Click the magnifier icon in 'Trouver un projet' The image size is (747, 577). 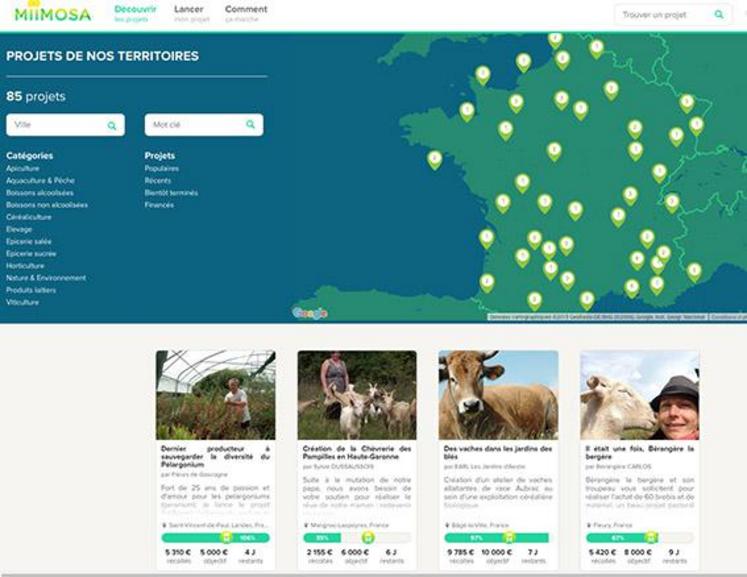point(719,15)
